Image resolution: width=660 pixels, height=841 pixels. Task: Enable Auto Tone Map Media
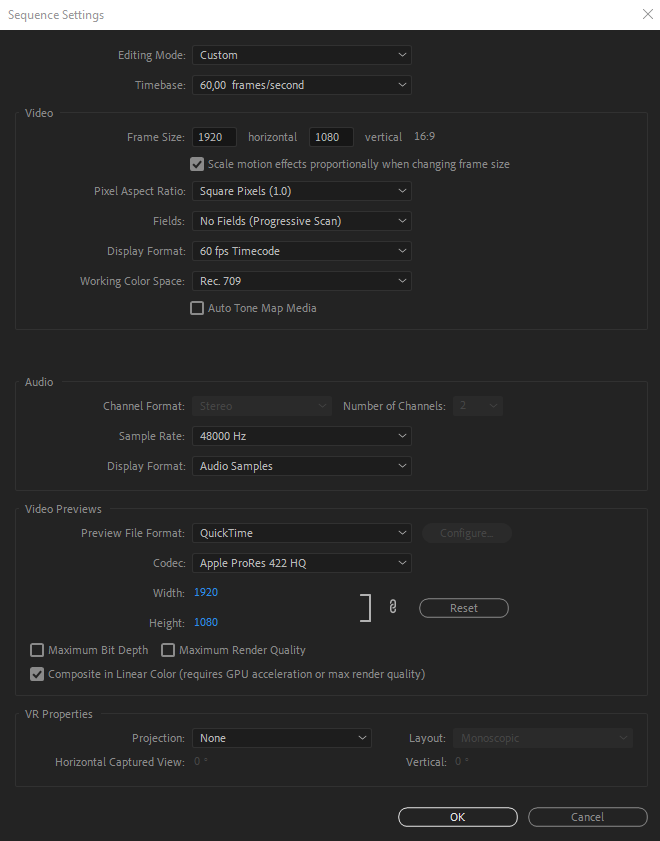tap(197, 308)
